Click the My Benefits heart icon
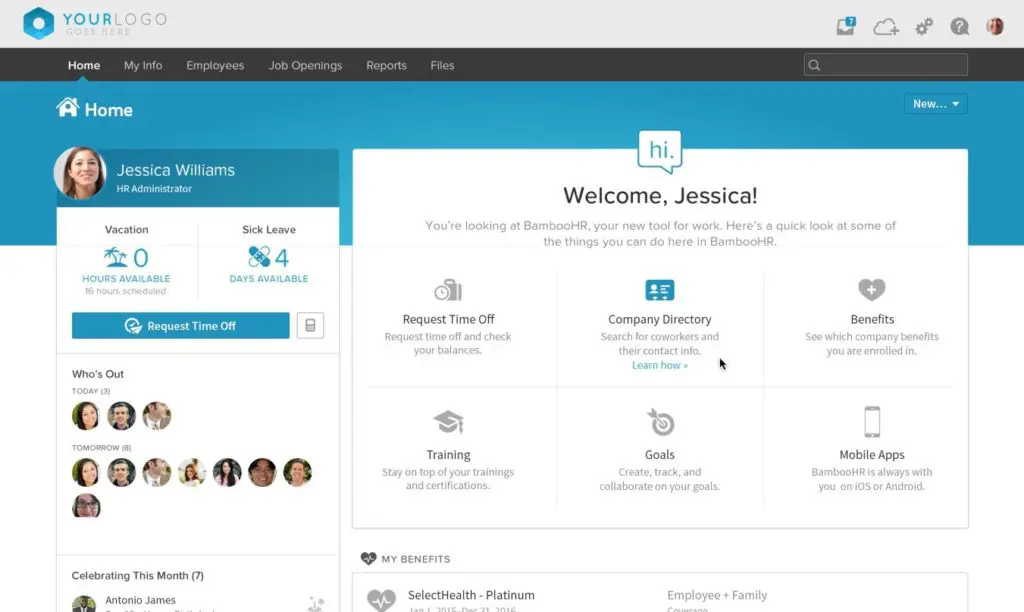Screen dimensions: 1024x612 point(368,558)
